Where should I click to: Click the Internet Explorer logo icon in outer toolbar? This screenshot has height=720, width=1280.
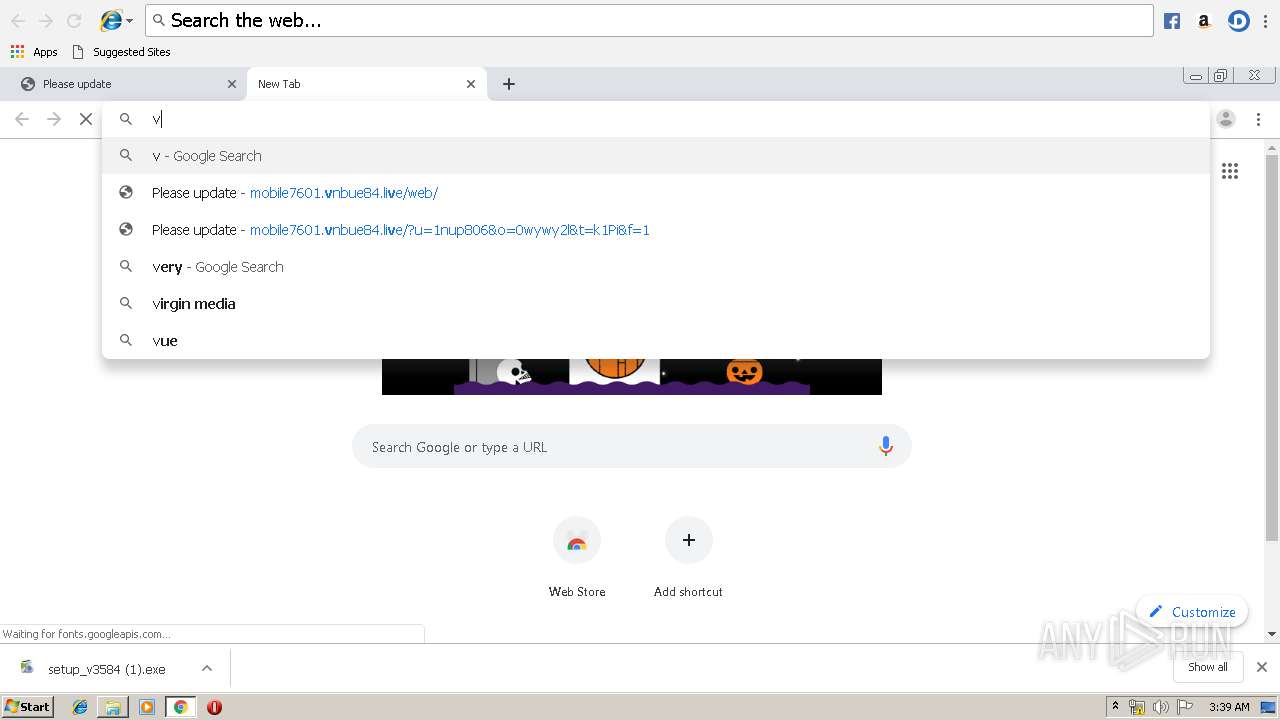[x=110, y=20]
